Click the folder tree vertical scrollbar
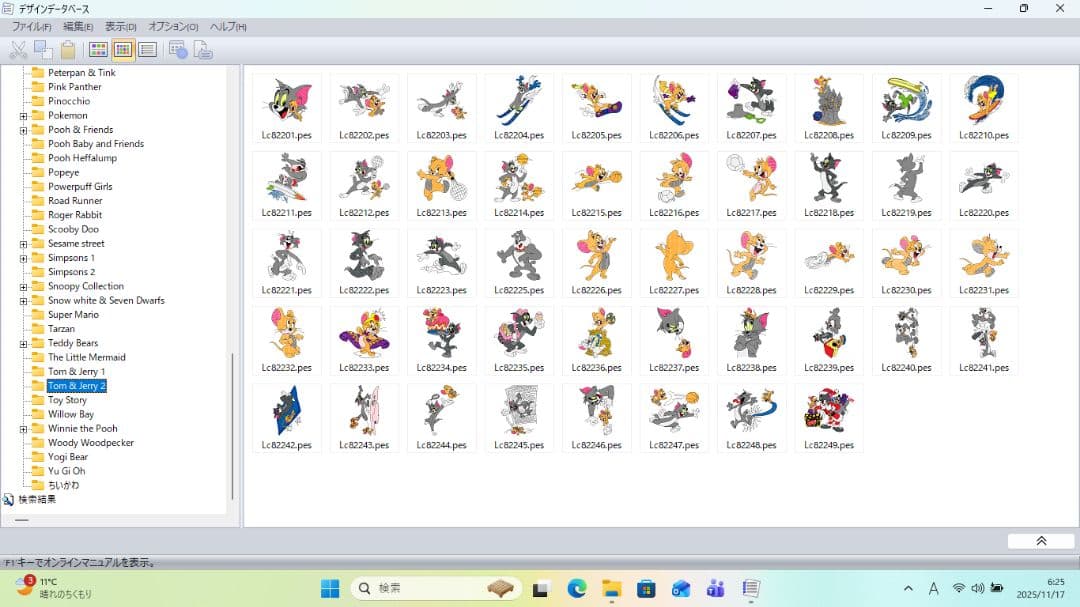The width and height of the screenshot is (1080, 607). [232, 425]
